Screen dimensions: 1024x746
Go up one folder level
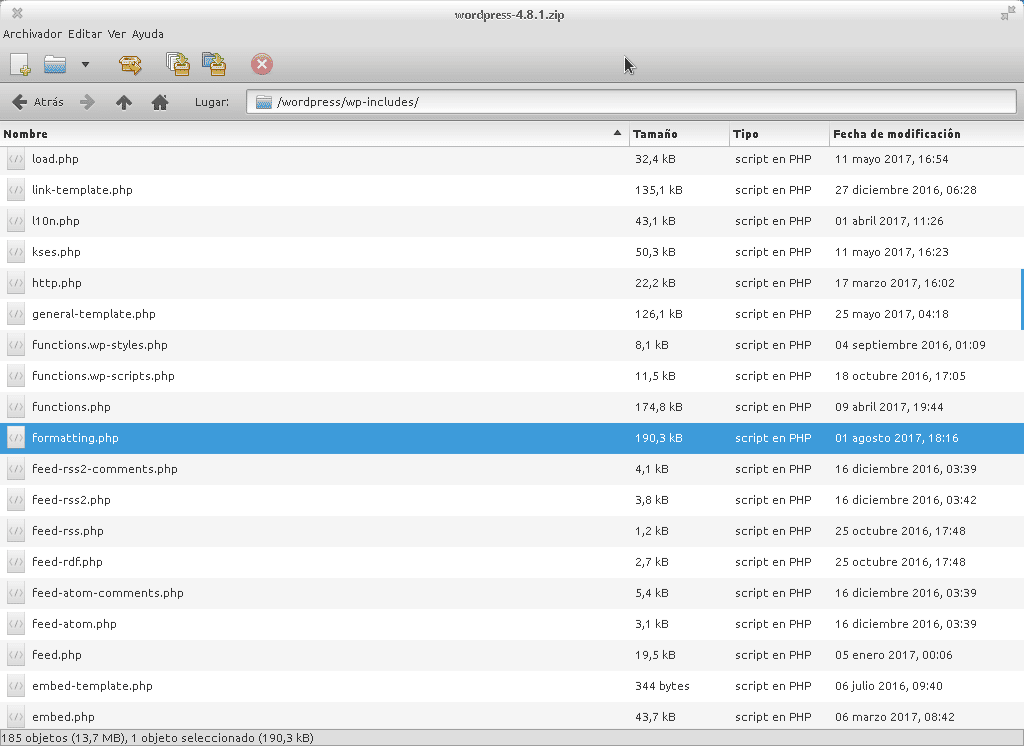point(124,102)
